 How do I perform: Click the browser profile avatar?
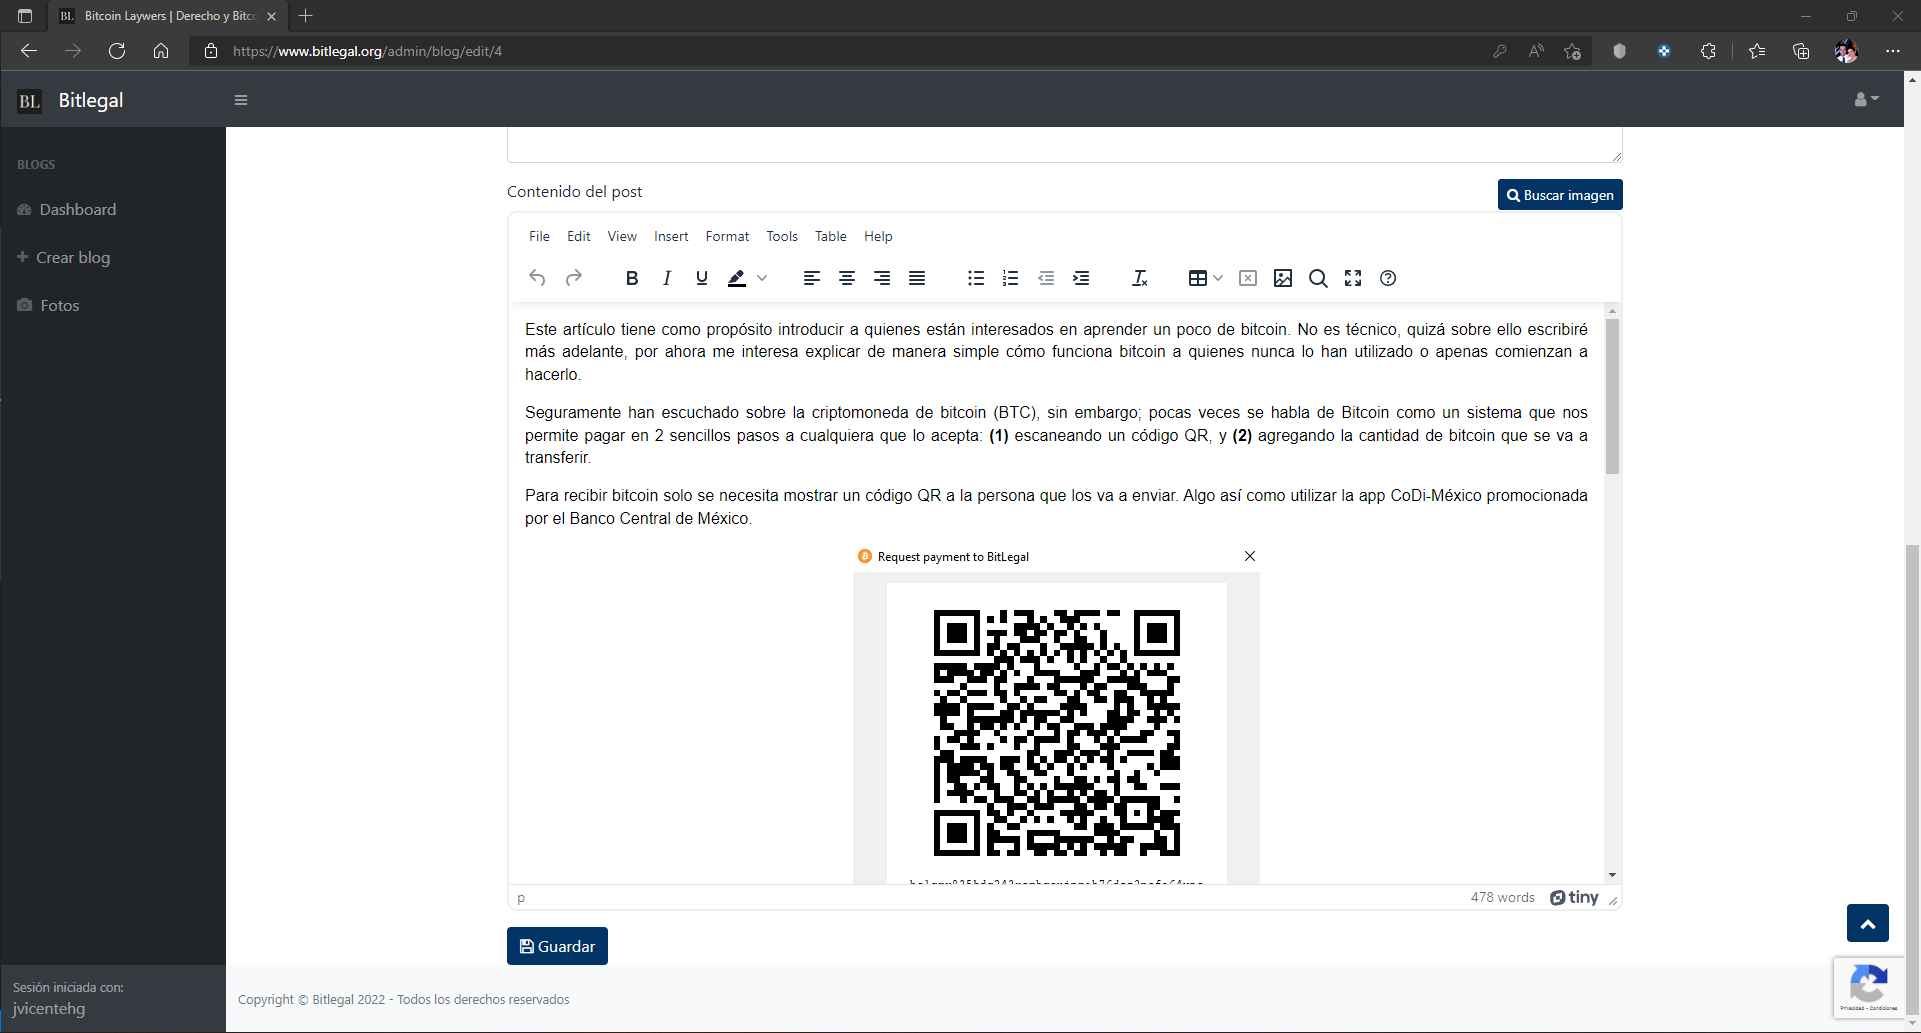[x=1846, y=51]
